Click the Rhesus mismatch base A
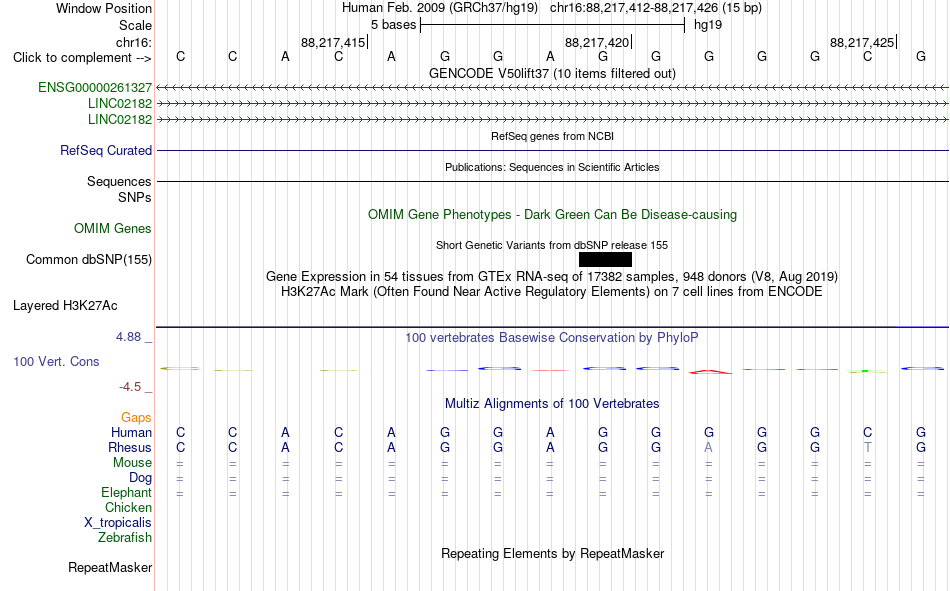Image resolution: width=950 pixels, height=591 pixels. point(708,448)
